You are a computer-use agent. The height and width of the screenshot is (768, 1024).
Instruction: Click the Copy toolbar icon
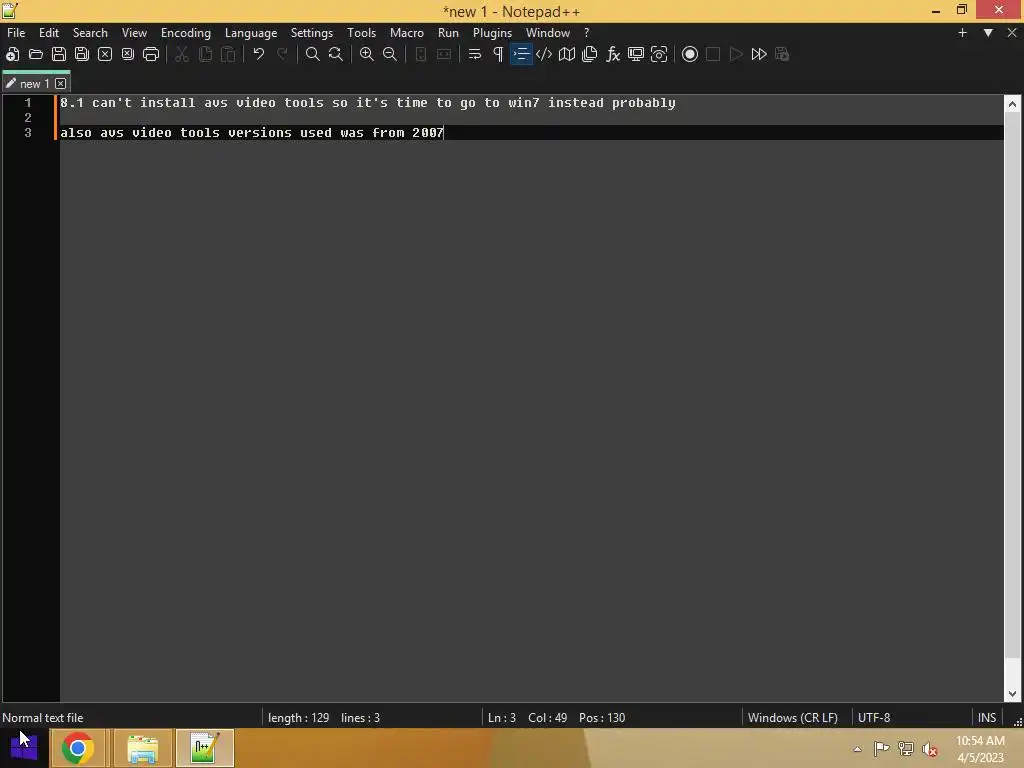pos(205,54)
